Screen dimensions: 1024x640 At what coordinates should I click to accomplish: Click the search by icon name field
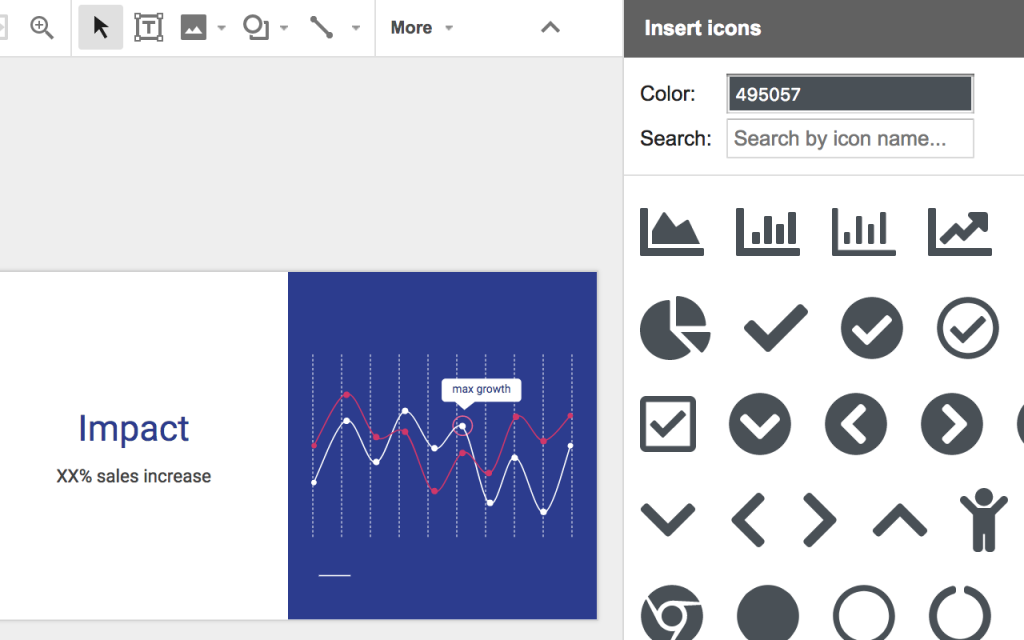pyautogui.click(x=849, y=138)
